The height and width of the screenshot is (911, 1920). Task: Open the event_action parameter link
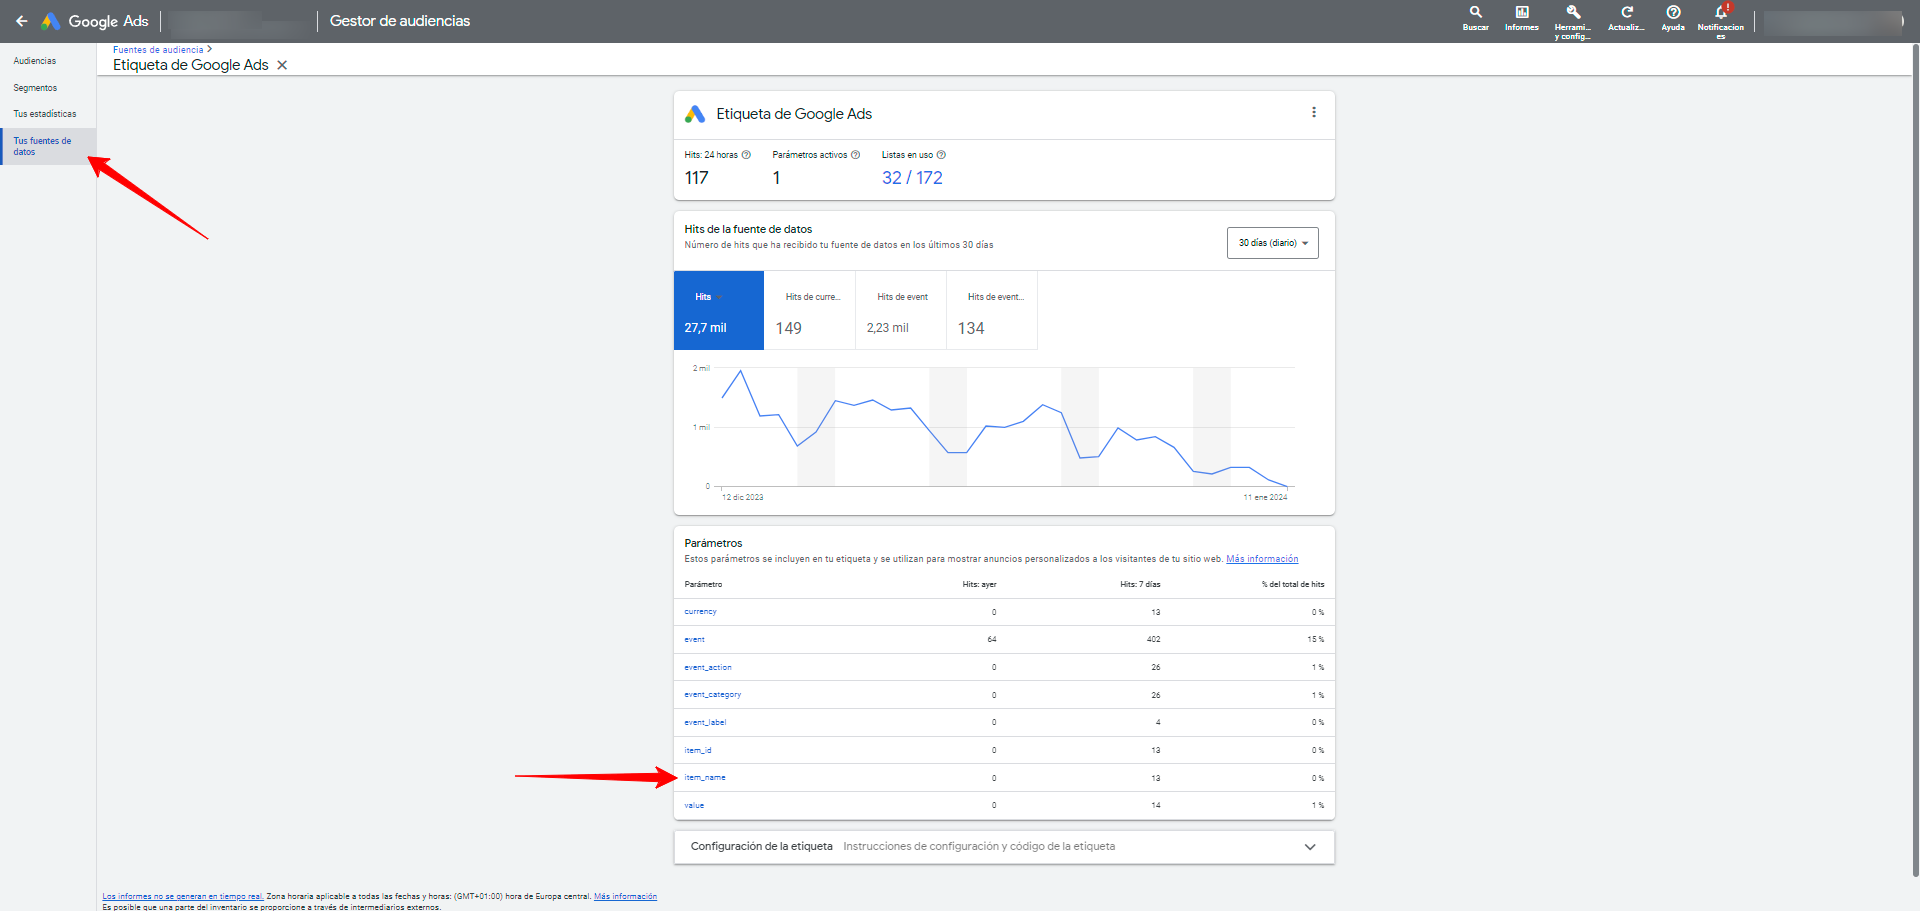pos(708,667)
